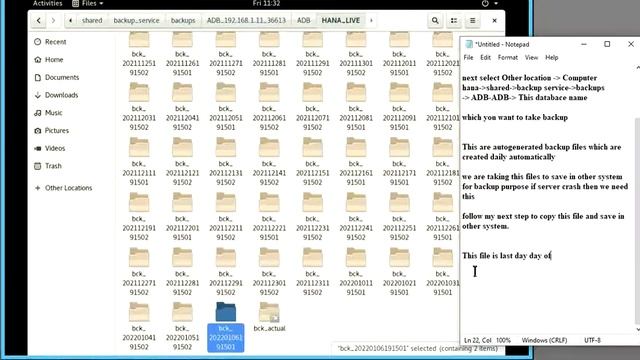Select folder bck_20220102191501
Viewport: 640px width, 360px height.
click(x=399, y=272)
